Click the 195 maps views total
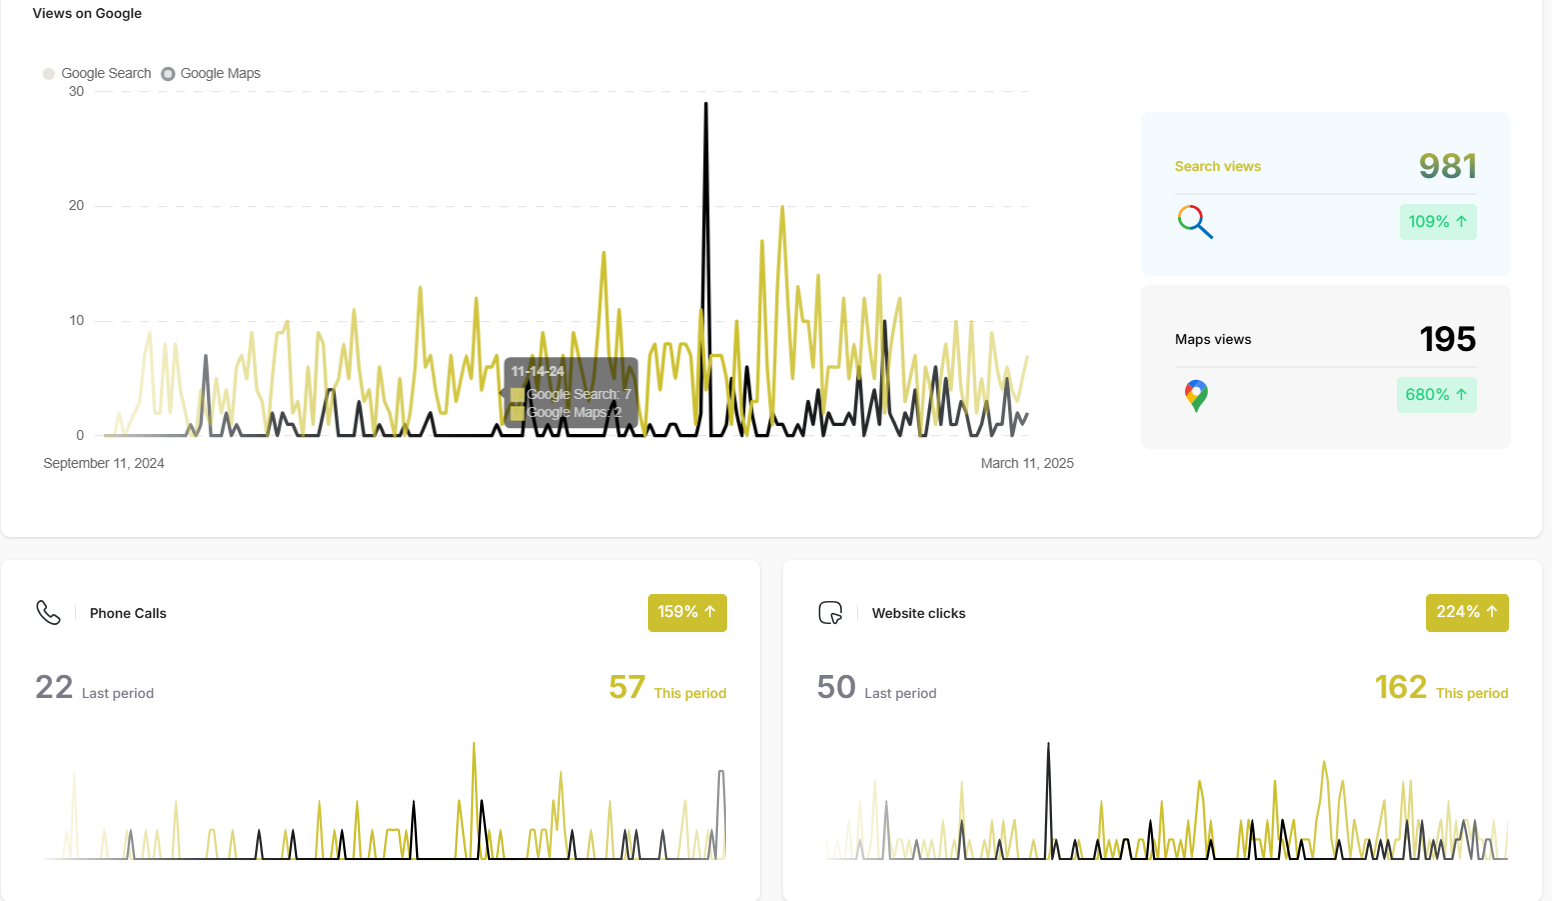 1447,339
